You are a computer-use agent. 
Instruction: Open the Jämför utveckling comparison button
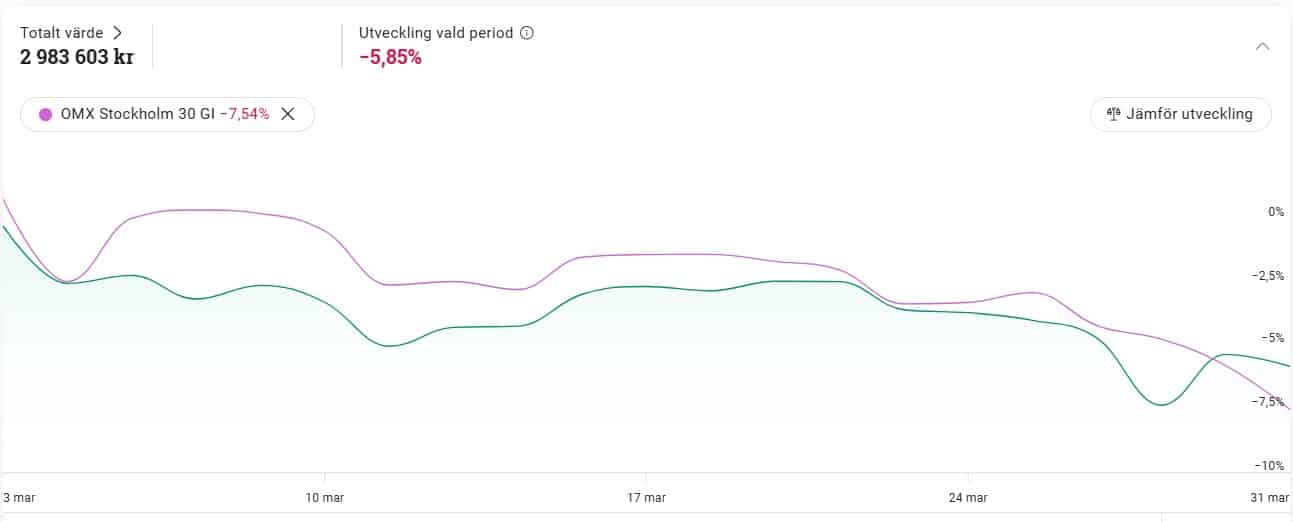(x=1180, y=114)
